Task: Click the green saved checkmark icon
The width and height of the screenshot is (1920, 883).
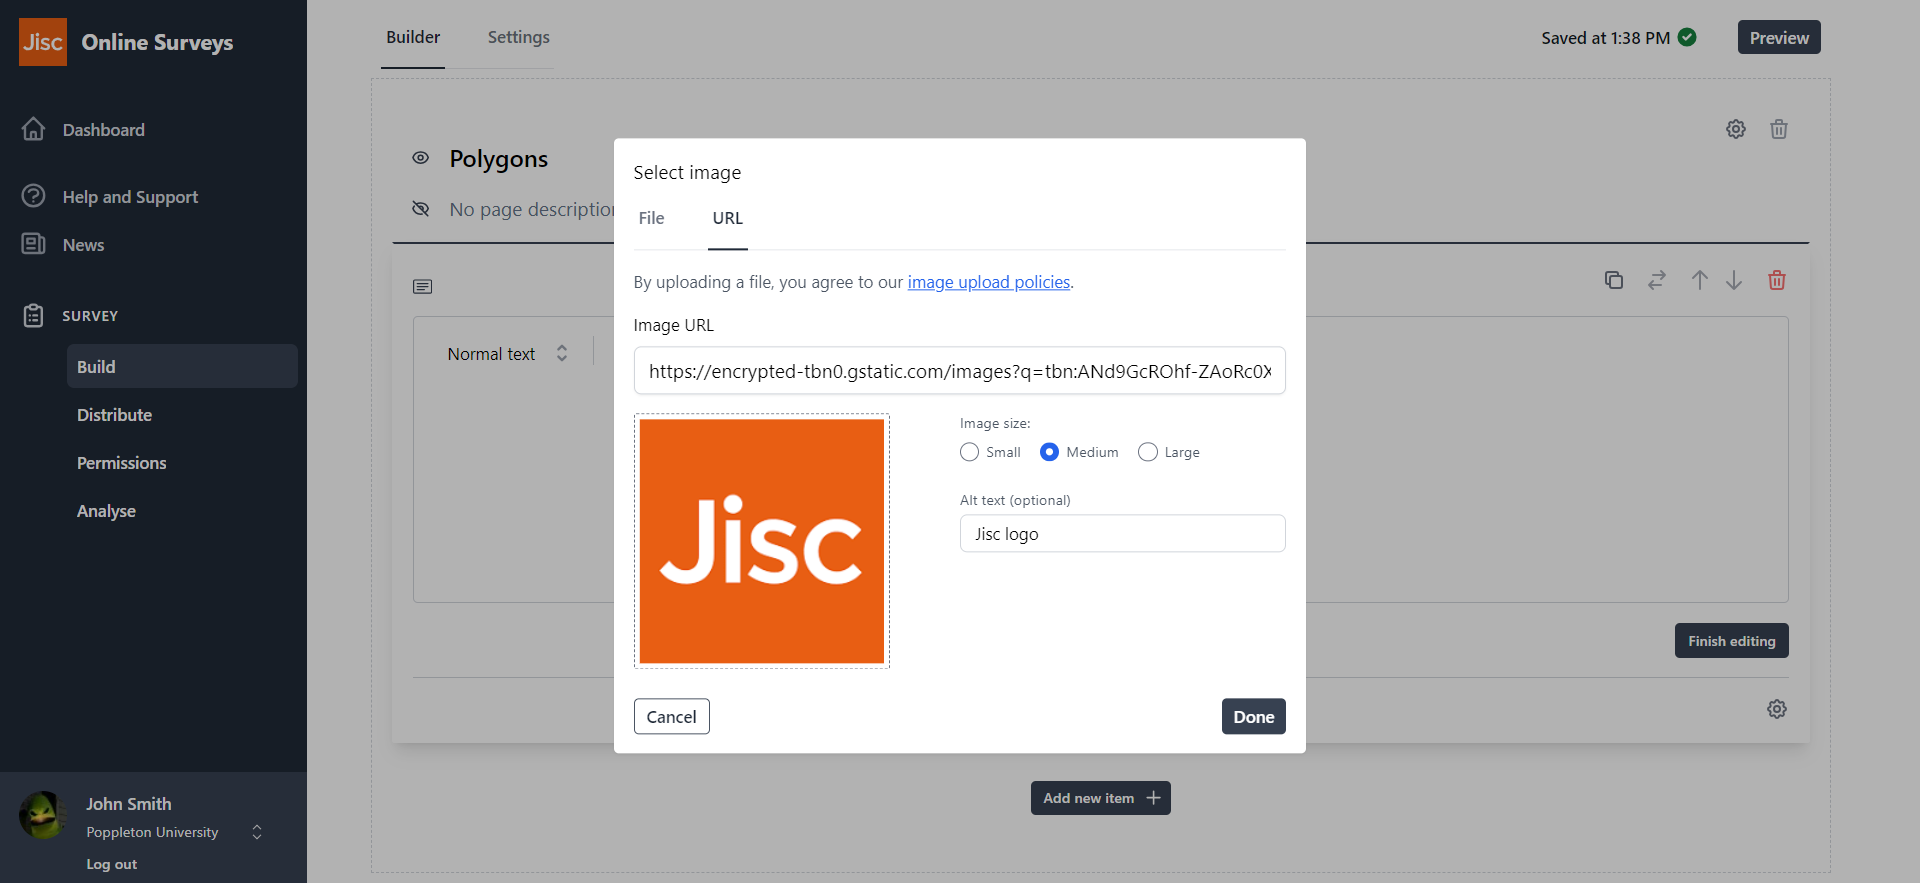Action: 1687,37
